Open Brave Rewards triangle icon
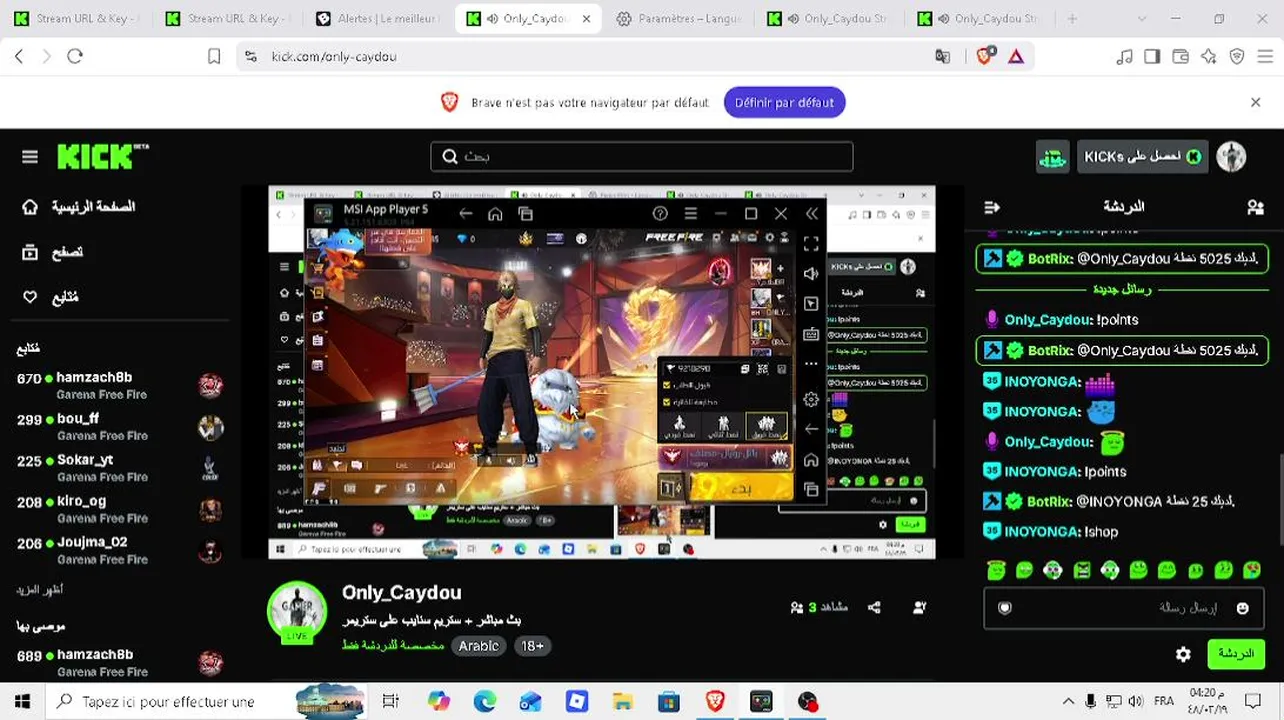The image size is (1284, 720). tap(1016, 57)
